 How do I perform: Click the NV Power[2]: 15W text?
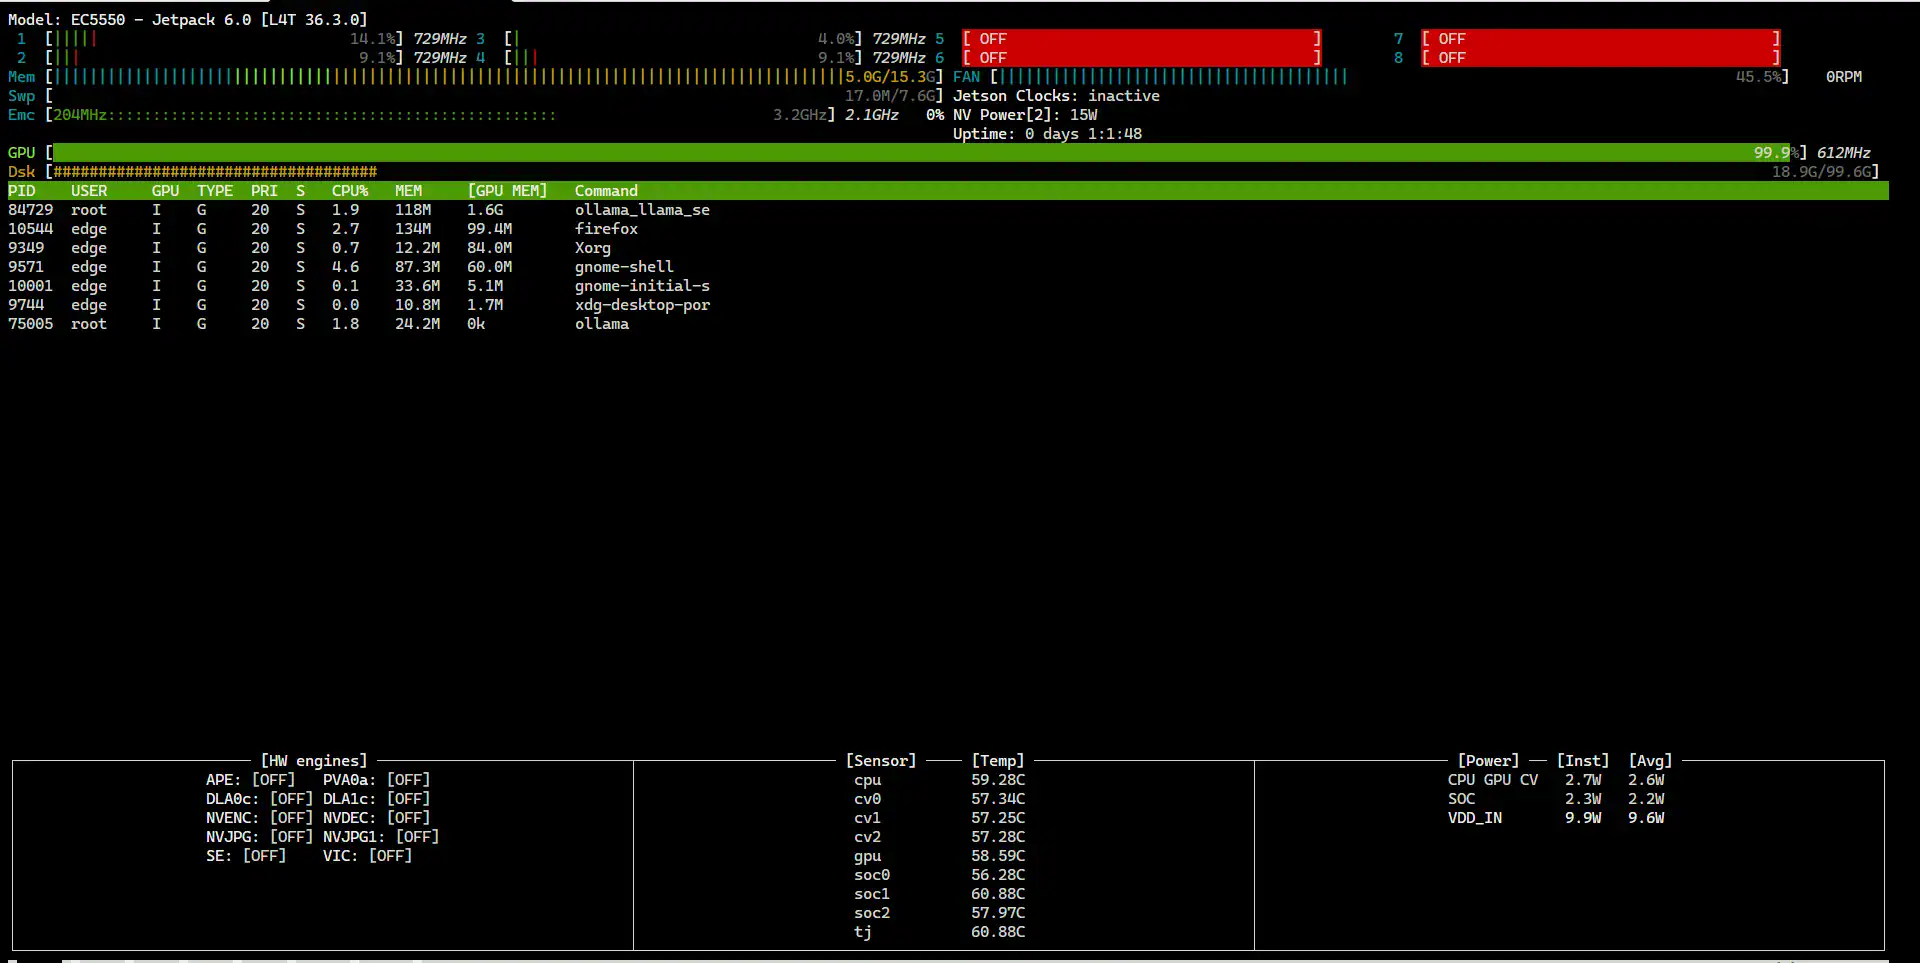coord(1025,115)
